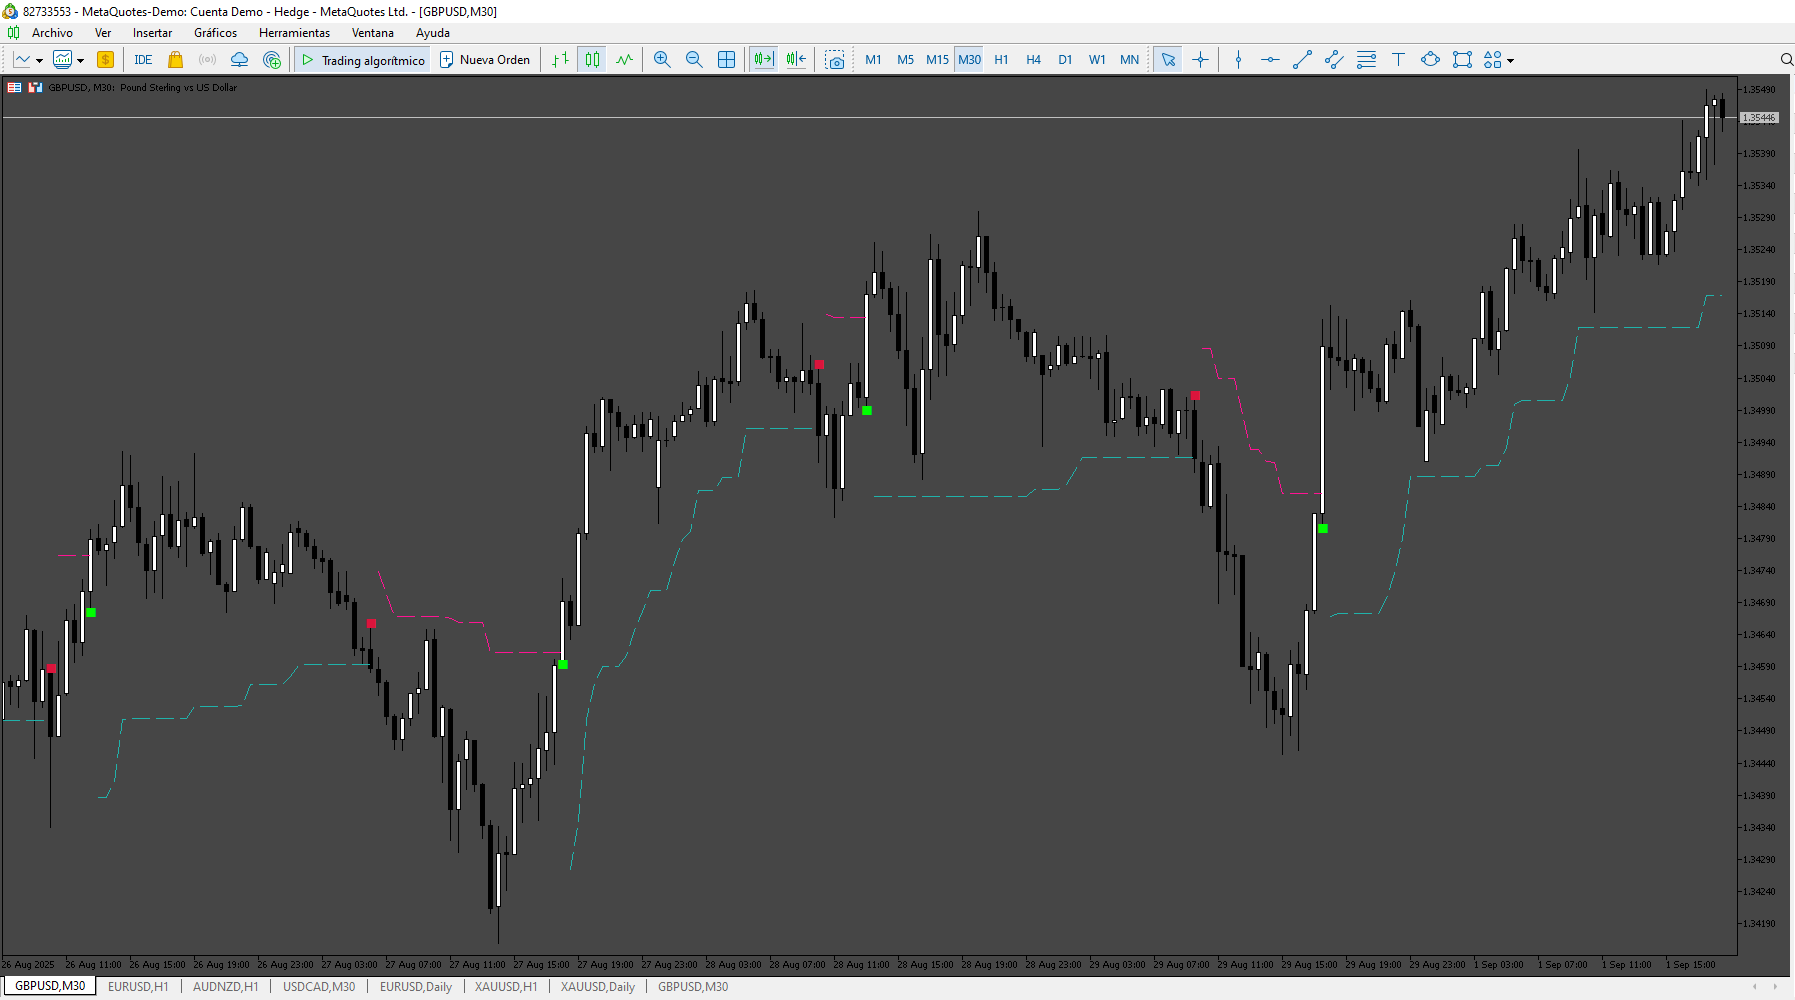Expand the shapes dropdown arrow

tap(1510, 61)
